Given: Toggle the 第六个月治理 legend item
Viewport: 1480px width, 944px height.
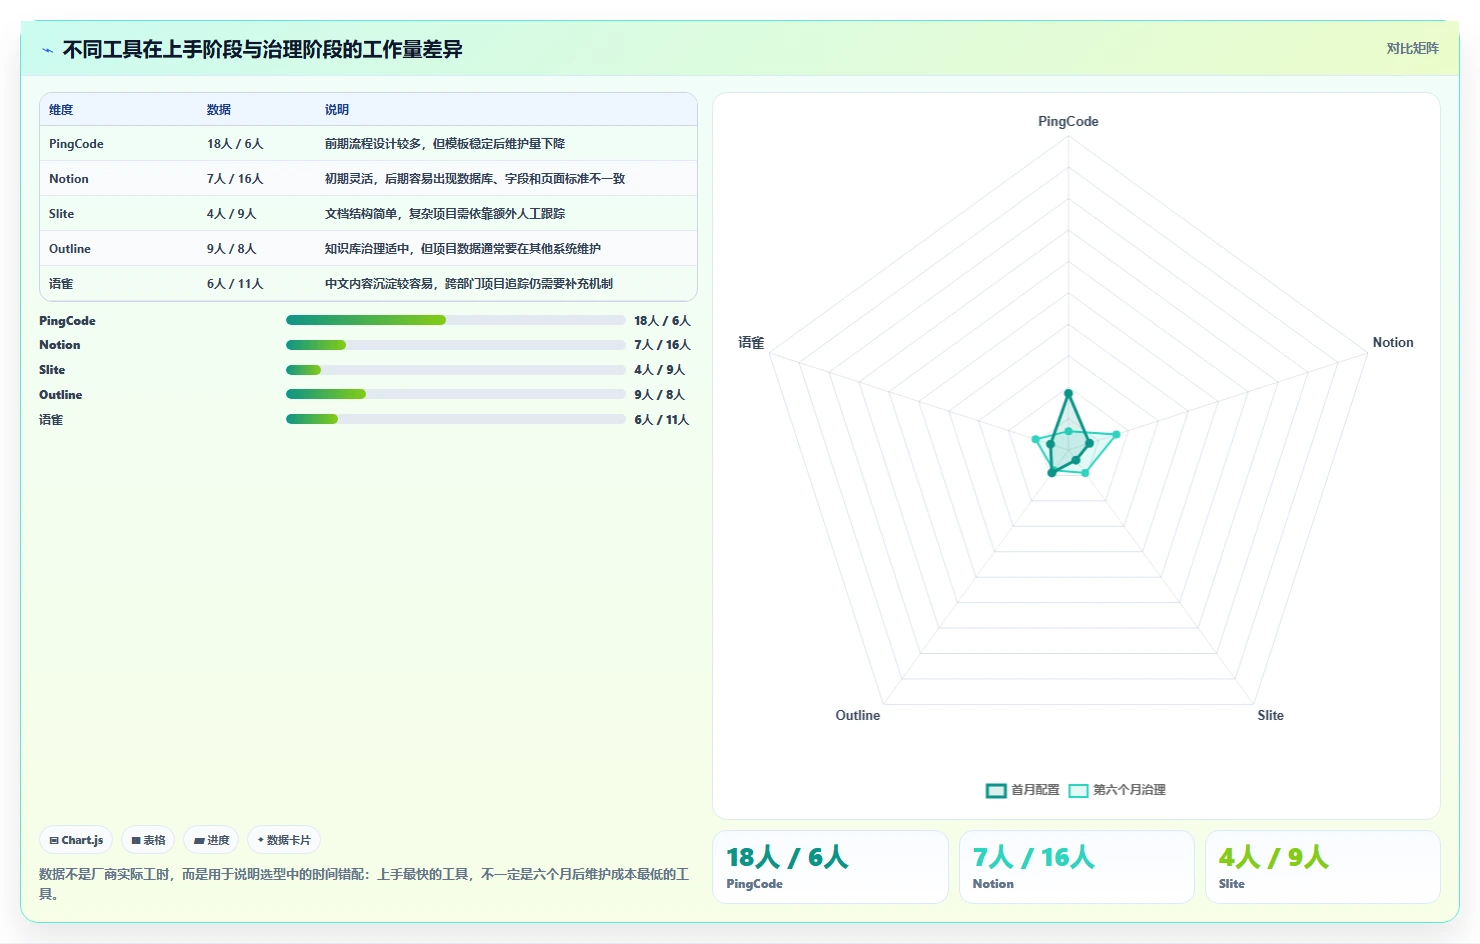Looking at the screenshot, I should pyautogui.click(x=1117, y=790).
